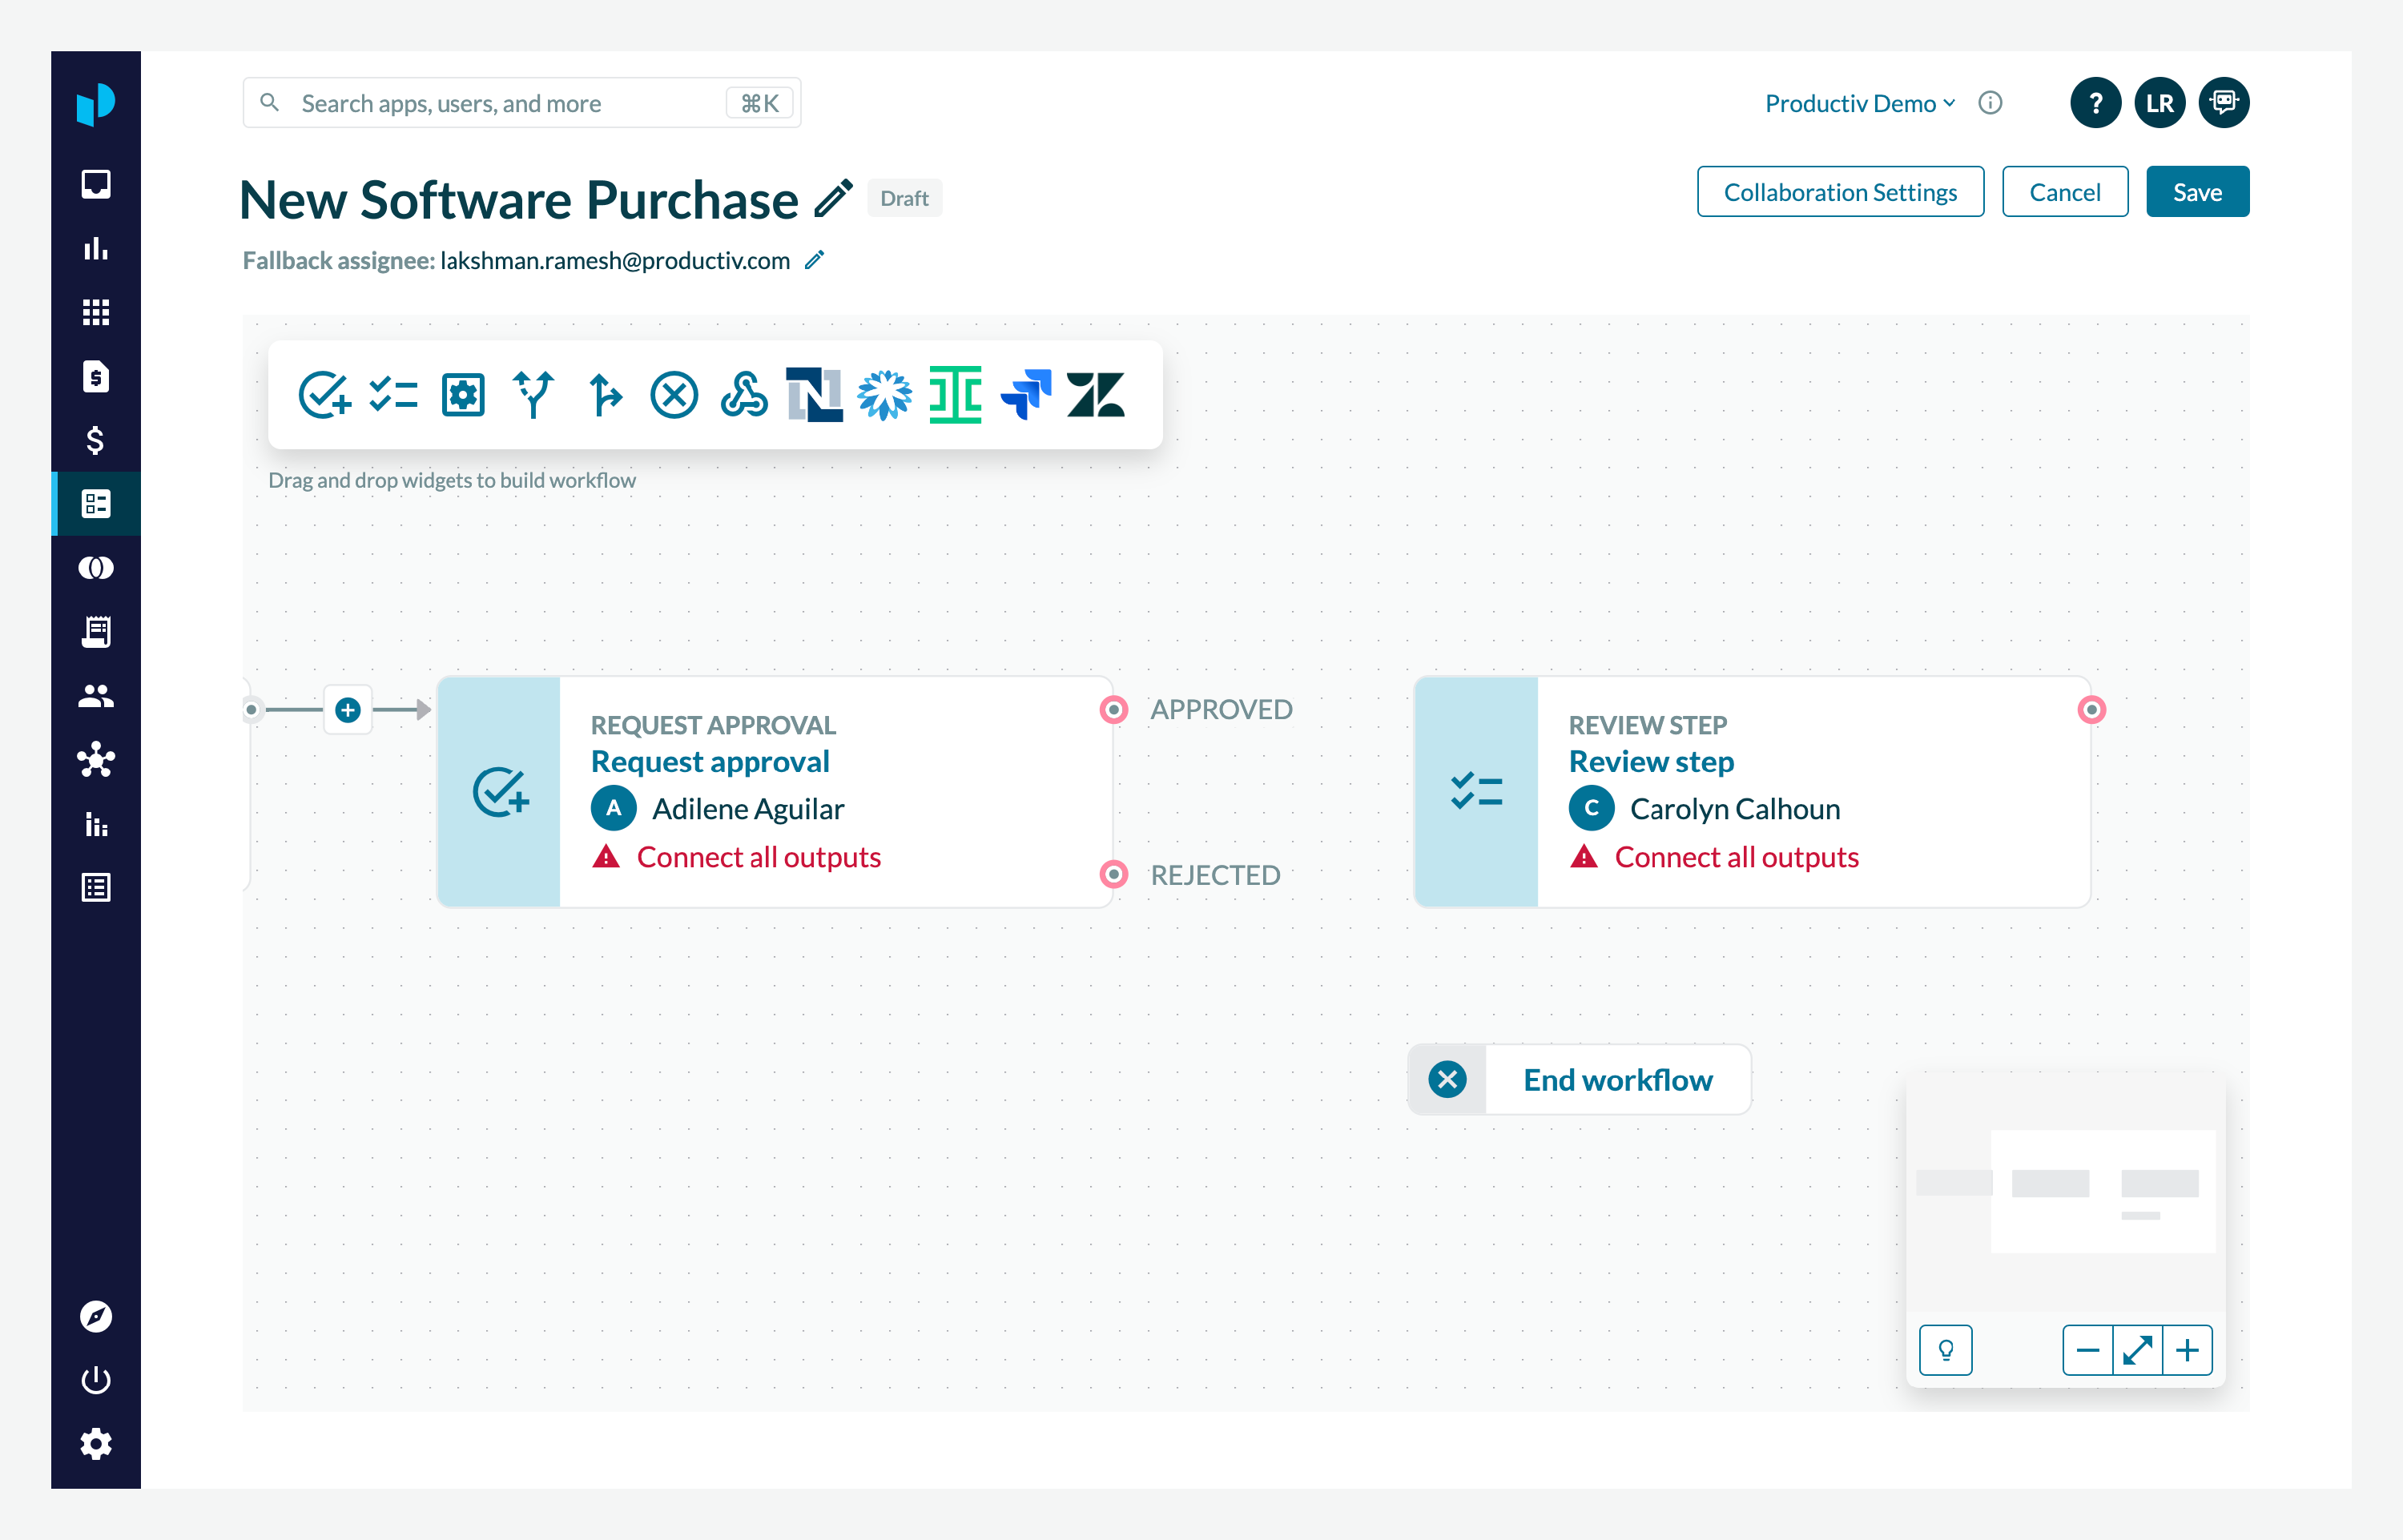Save the workflow
Image resolution: width=2403 pixels, height=1540 pixels.
(2196, 192)
